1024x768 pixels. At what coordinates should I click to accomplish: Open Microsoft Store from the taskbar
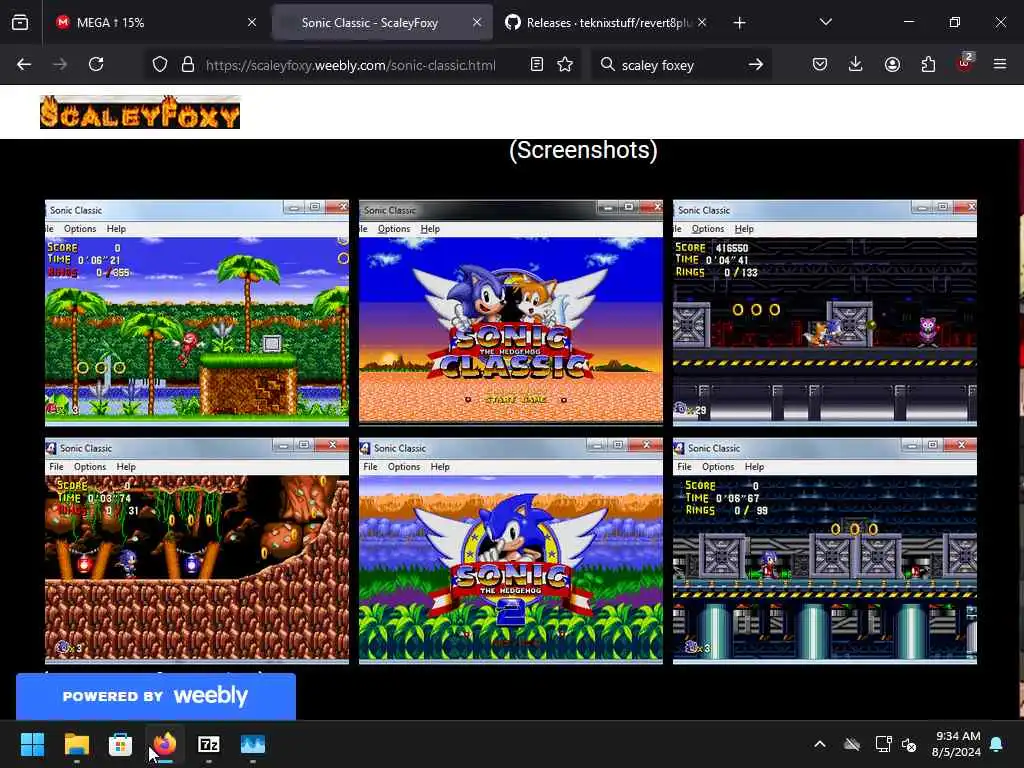pyautogui.click(x=120, y=744)
